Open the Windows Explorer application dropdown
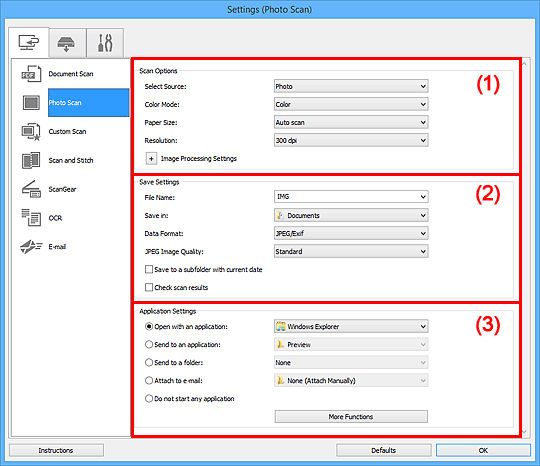540x466 pixels. [351, 326]
